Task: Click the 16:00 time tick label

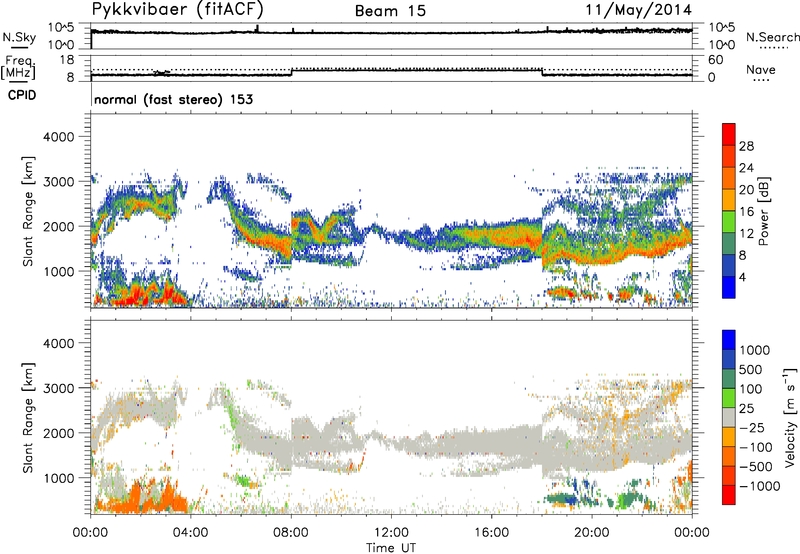Action: coord(491,533)
